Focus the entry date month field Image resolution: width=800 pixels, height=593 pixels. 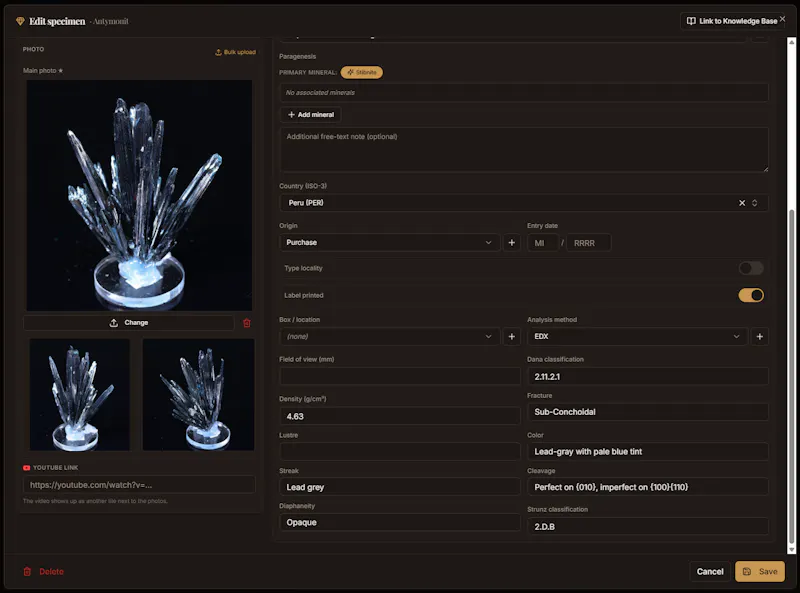click(x=542, y=243)
